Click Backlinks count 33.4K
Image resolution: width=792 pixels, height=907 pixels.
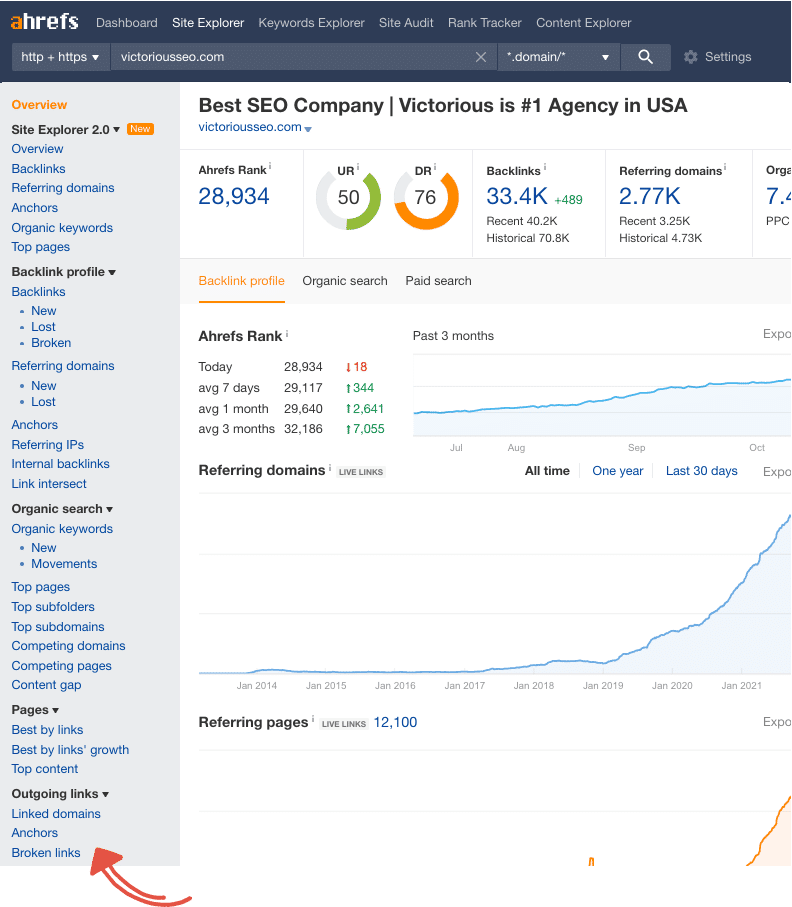[x=517, y=197]
